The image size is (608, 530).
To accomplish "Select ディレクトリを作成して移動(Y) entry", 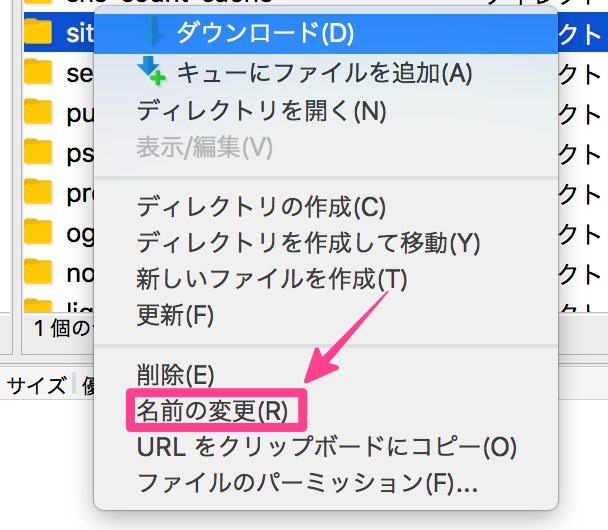I will [x=326, y=243].
